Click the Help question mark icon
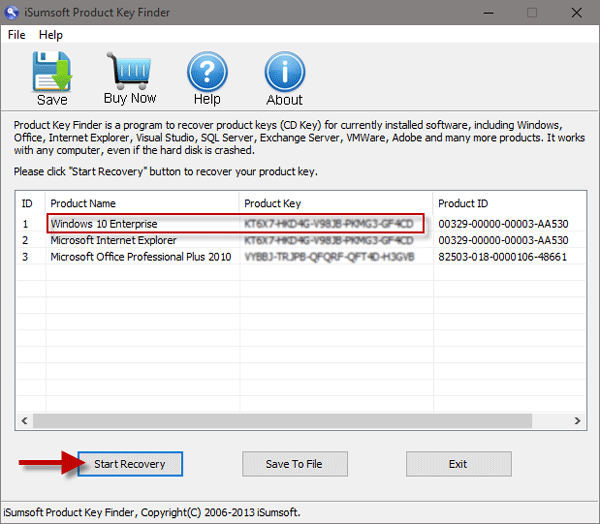This screenshot has height=524, width=600. coord(207,72)
